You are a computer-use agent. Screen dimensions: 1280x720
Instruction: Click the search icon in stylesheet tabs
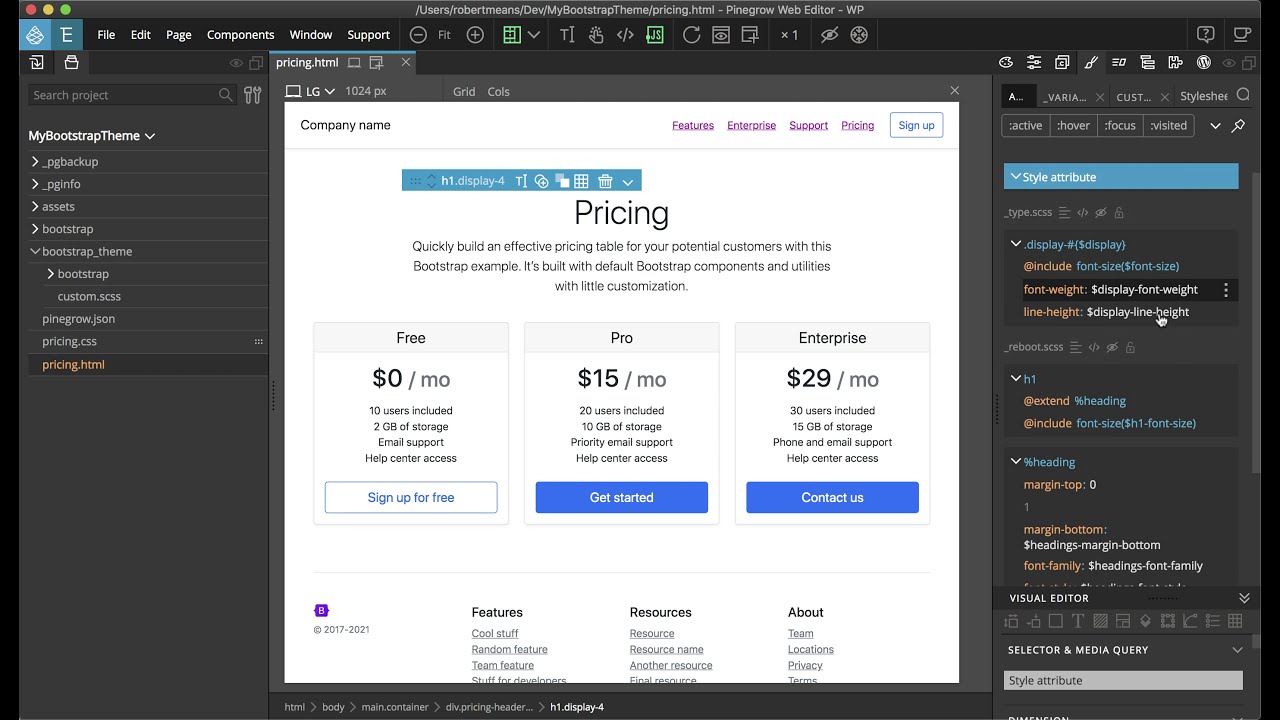coord(1243,95)
